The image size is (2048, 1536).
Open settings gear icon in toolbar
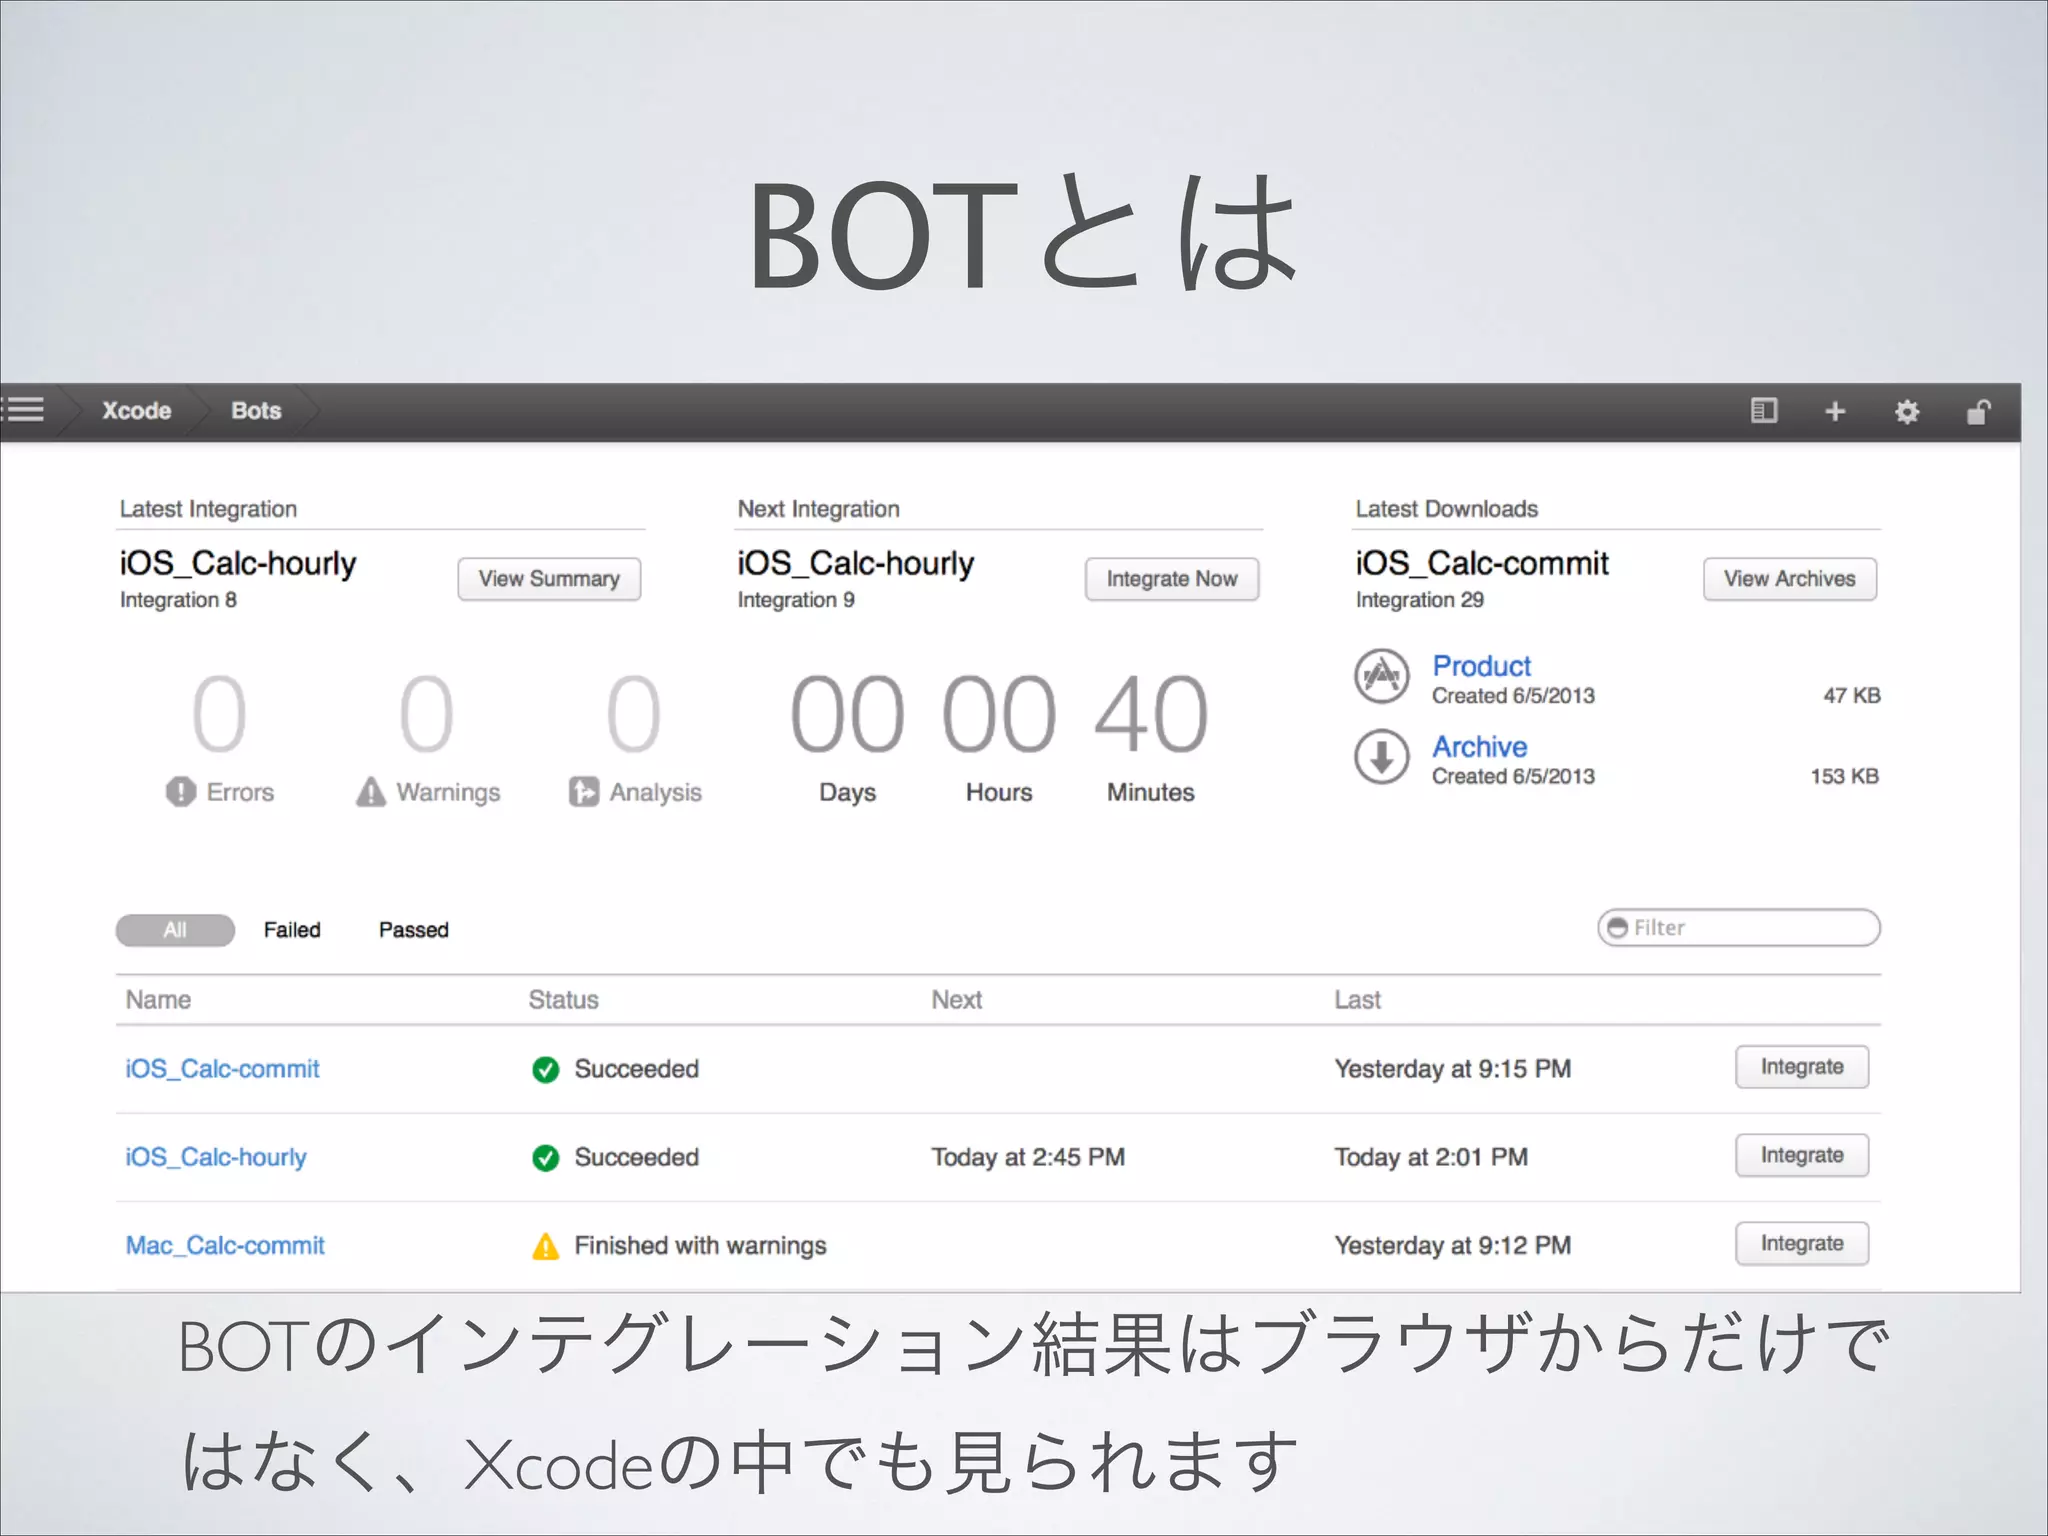(1907, 411)
